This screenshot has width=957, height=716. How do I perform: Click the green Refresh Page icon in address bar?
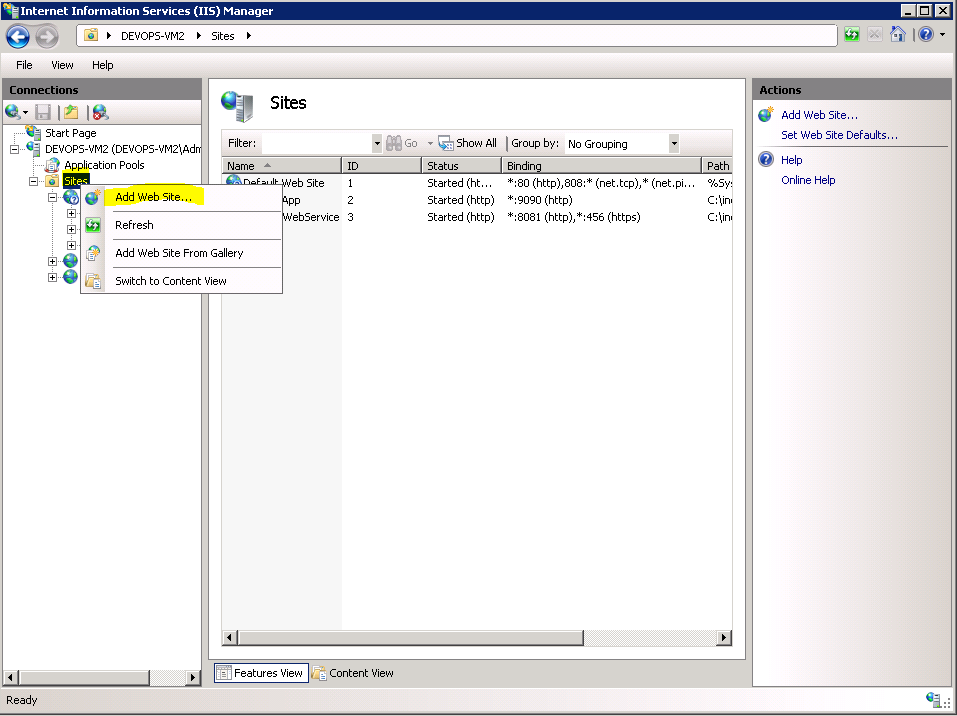(x=852, y=35)
